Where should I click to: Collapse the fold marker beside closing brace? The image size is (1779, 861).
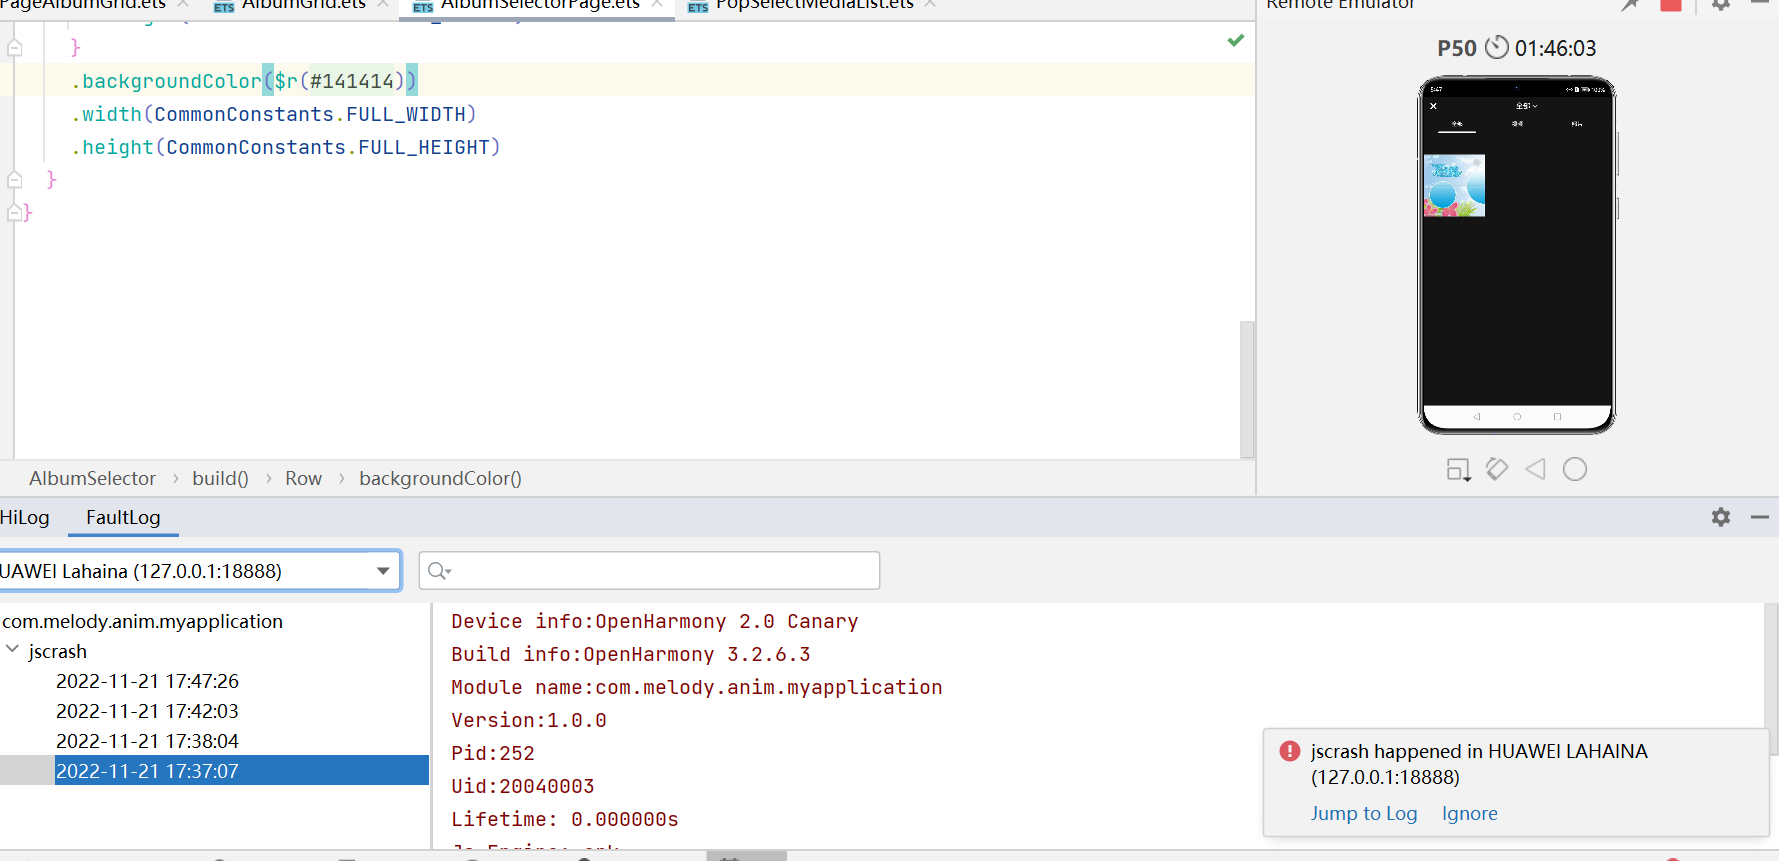(14, 47)
